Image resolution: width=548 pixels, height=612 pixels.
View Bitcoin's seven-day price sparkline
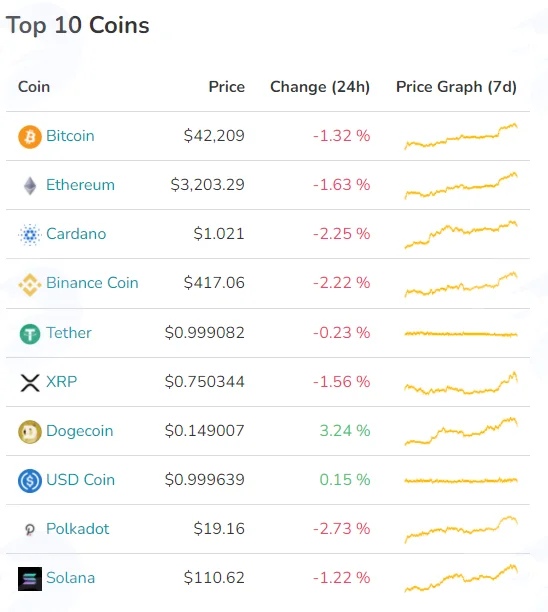pyautogui.click(x=461, y=136)
